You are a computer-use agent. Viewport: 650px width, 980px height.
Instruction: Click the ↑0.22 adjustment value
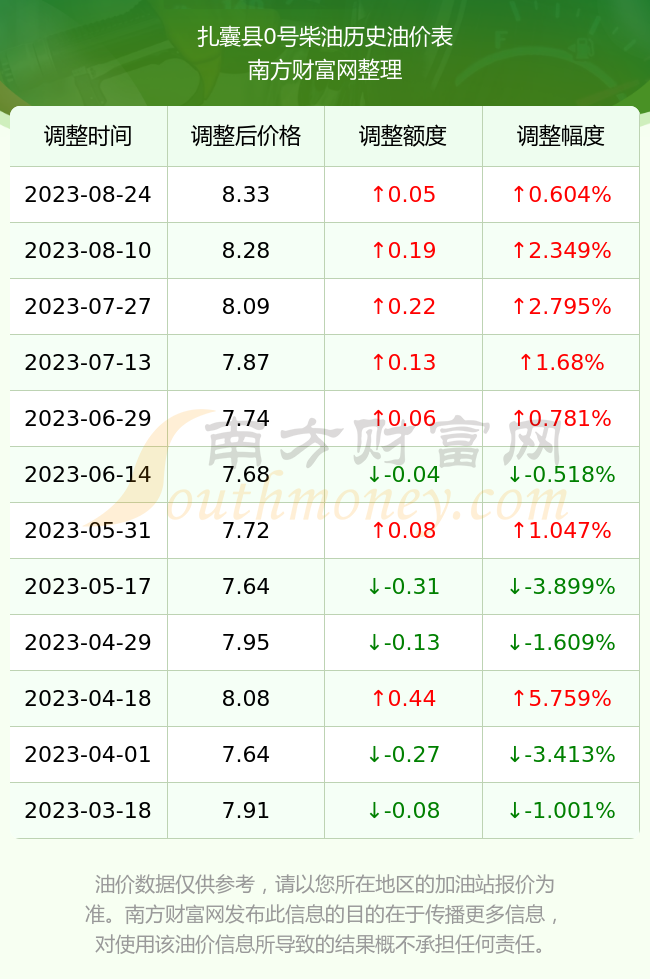[x=403, y=306]
